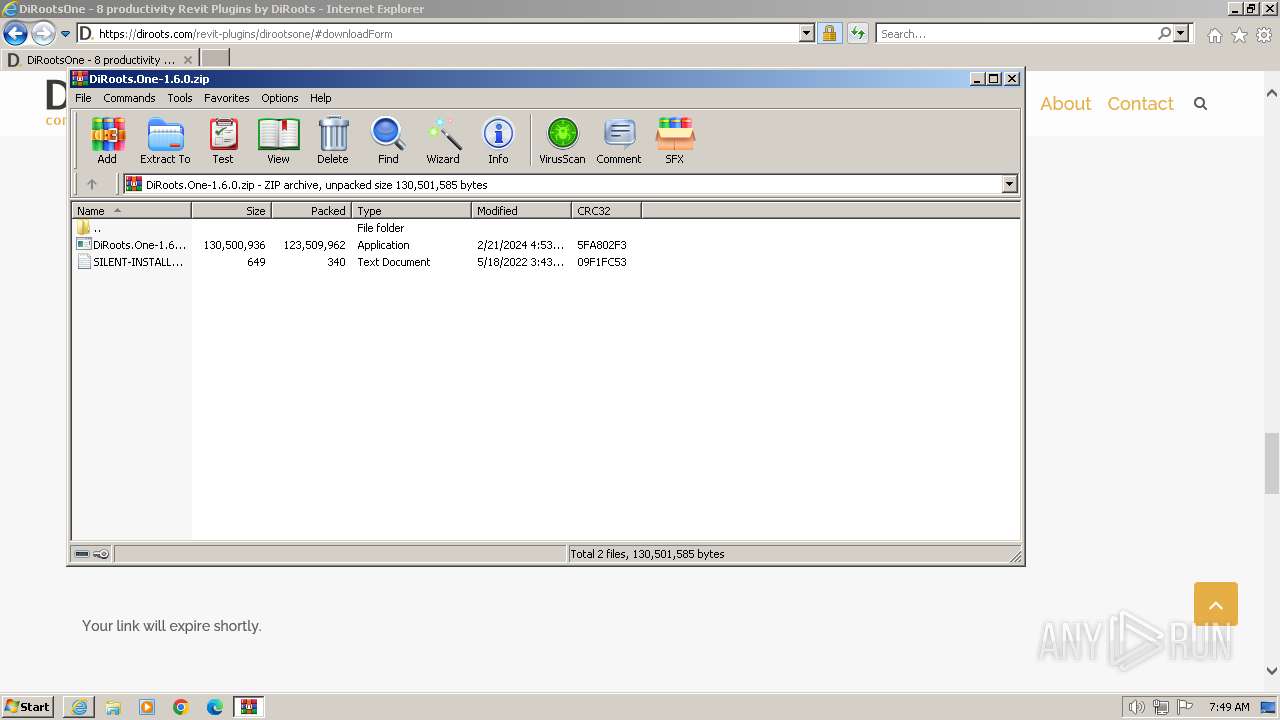Run VirusScan on the archive
1280x720 pixels.
click(x=562, y=140)
